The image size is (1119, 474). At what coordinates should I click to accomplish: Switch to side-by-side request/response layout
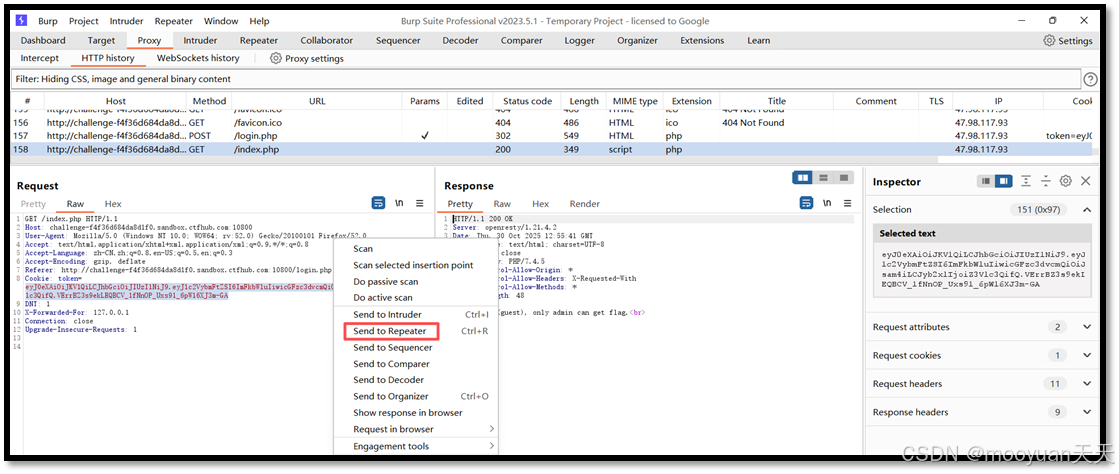803,177
